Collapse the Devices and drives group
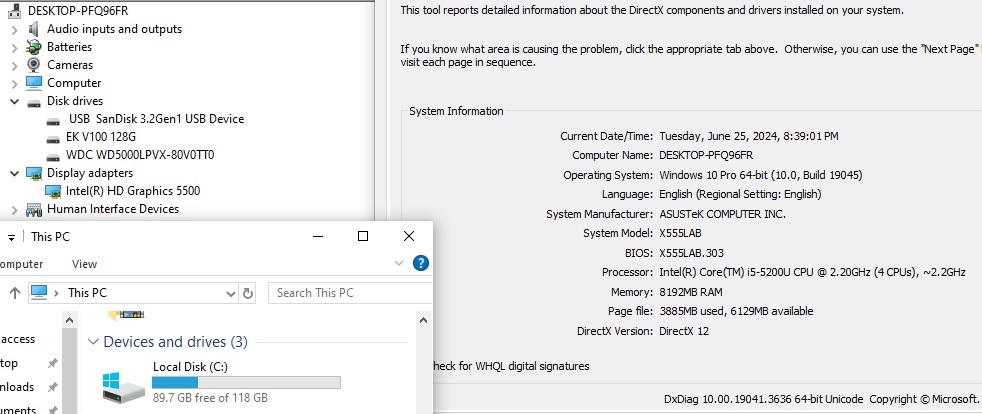982x414 pixels. tap(94, 342)
